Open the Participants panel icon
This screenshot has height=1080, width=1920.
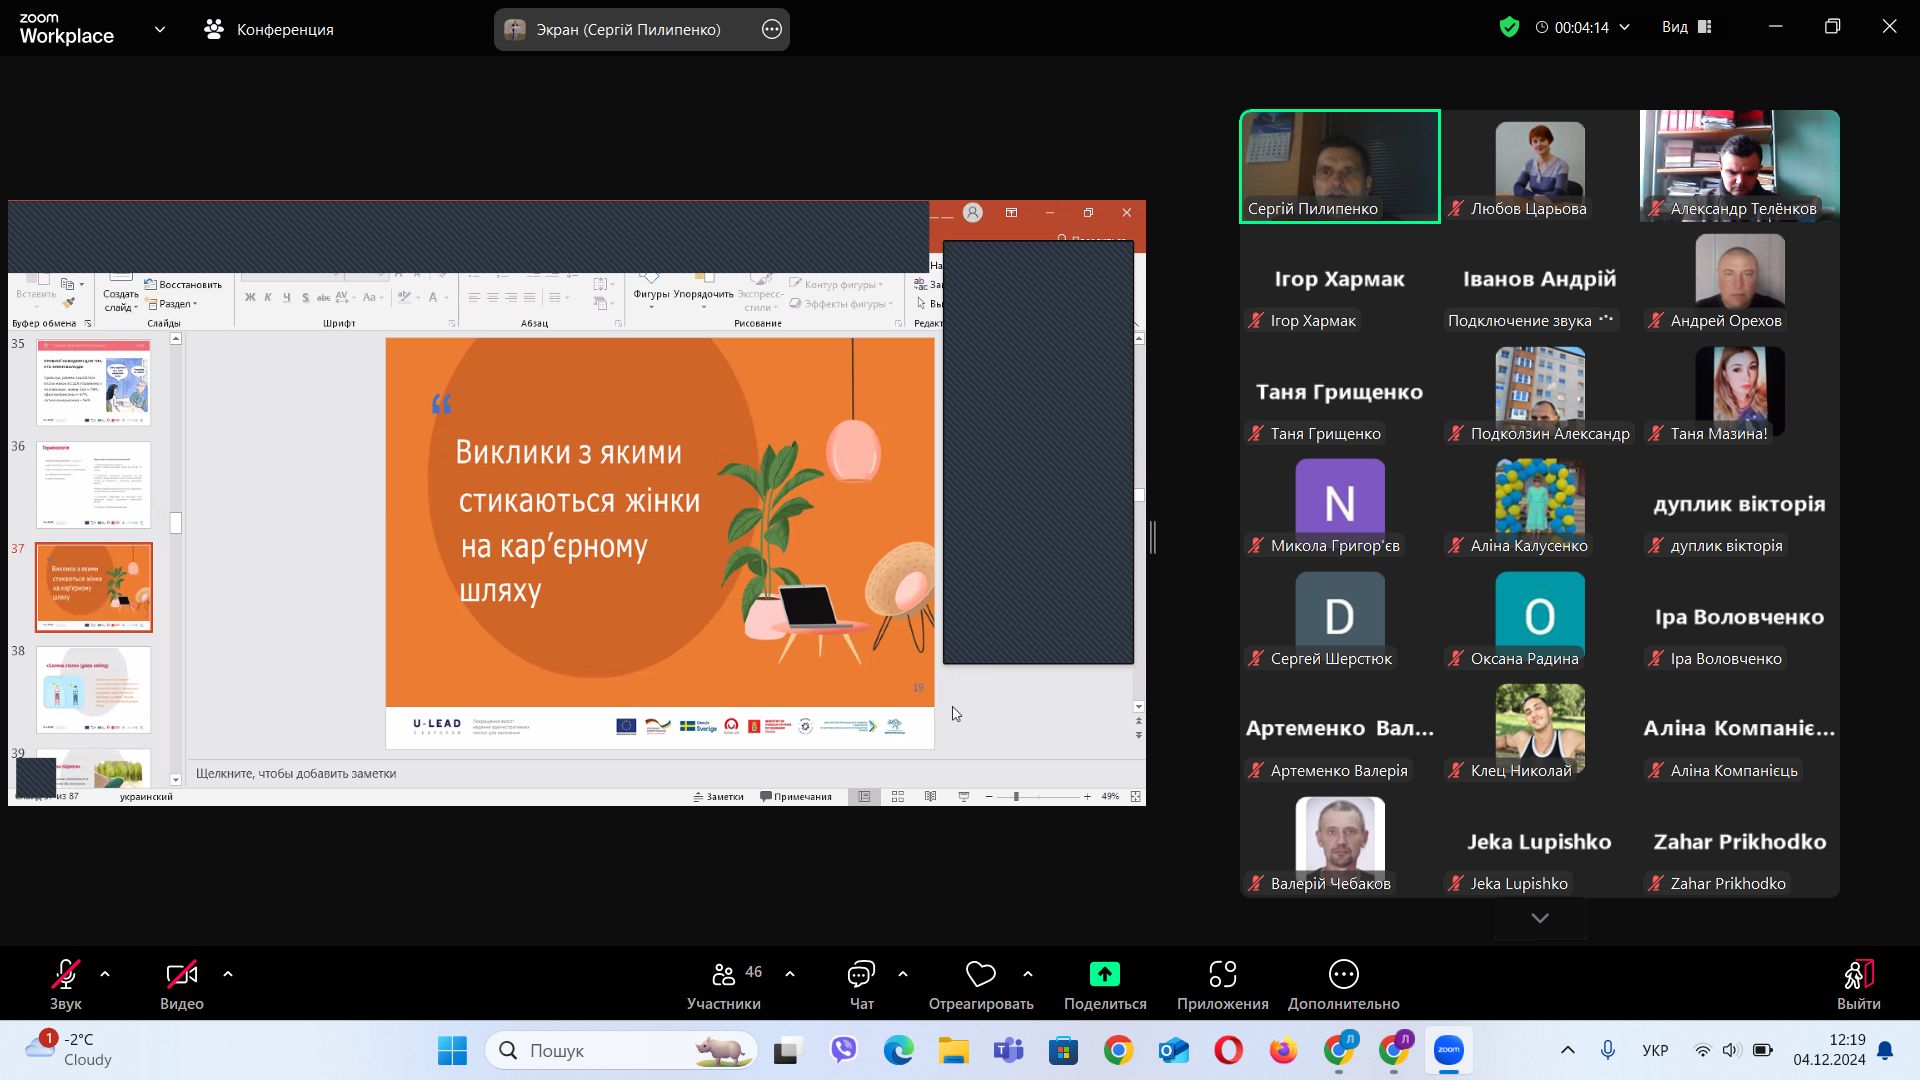(x=724, y=975)
